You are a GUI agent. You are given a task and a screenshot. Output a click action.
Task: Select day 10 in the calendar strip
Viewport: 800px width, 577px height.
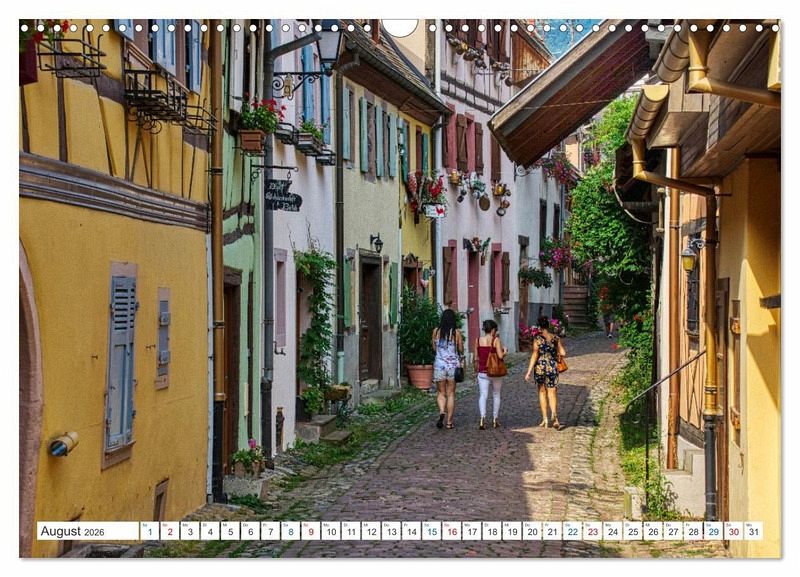coord(331,531)
